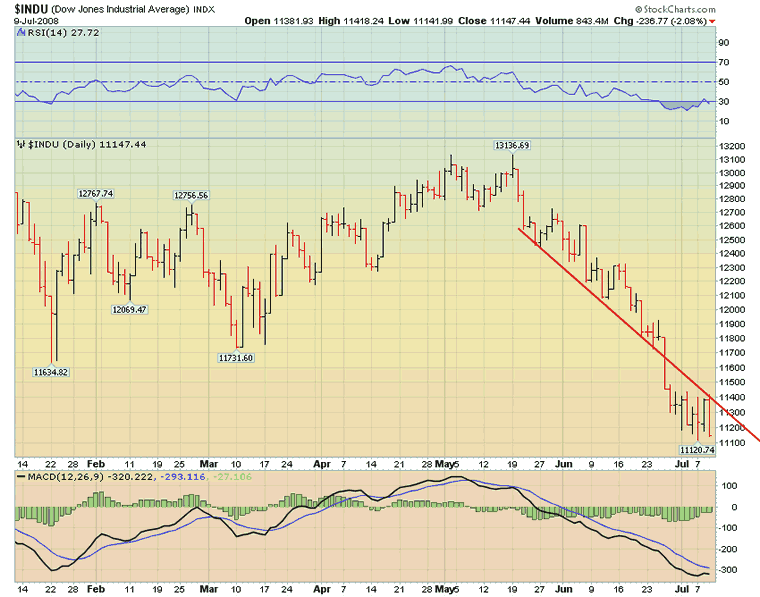The image size is (760, 597).
Task: Click the bar chart icon beside $INDU (Daily)
Action: point(21,144)
